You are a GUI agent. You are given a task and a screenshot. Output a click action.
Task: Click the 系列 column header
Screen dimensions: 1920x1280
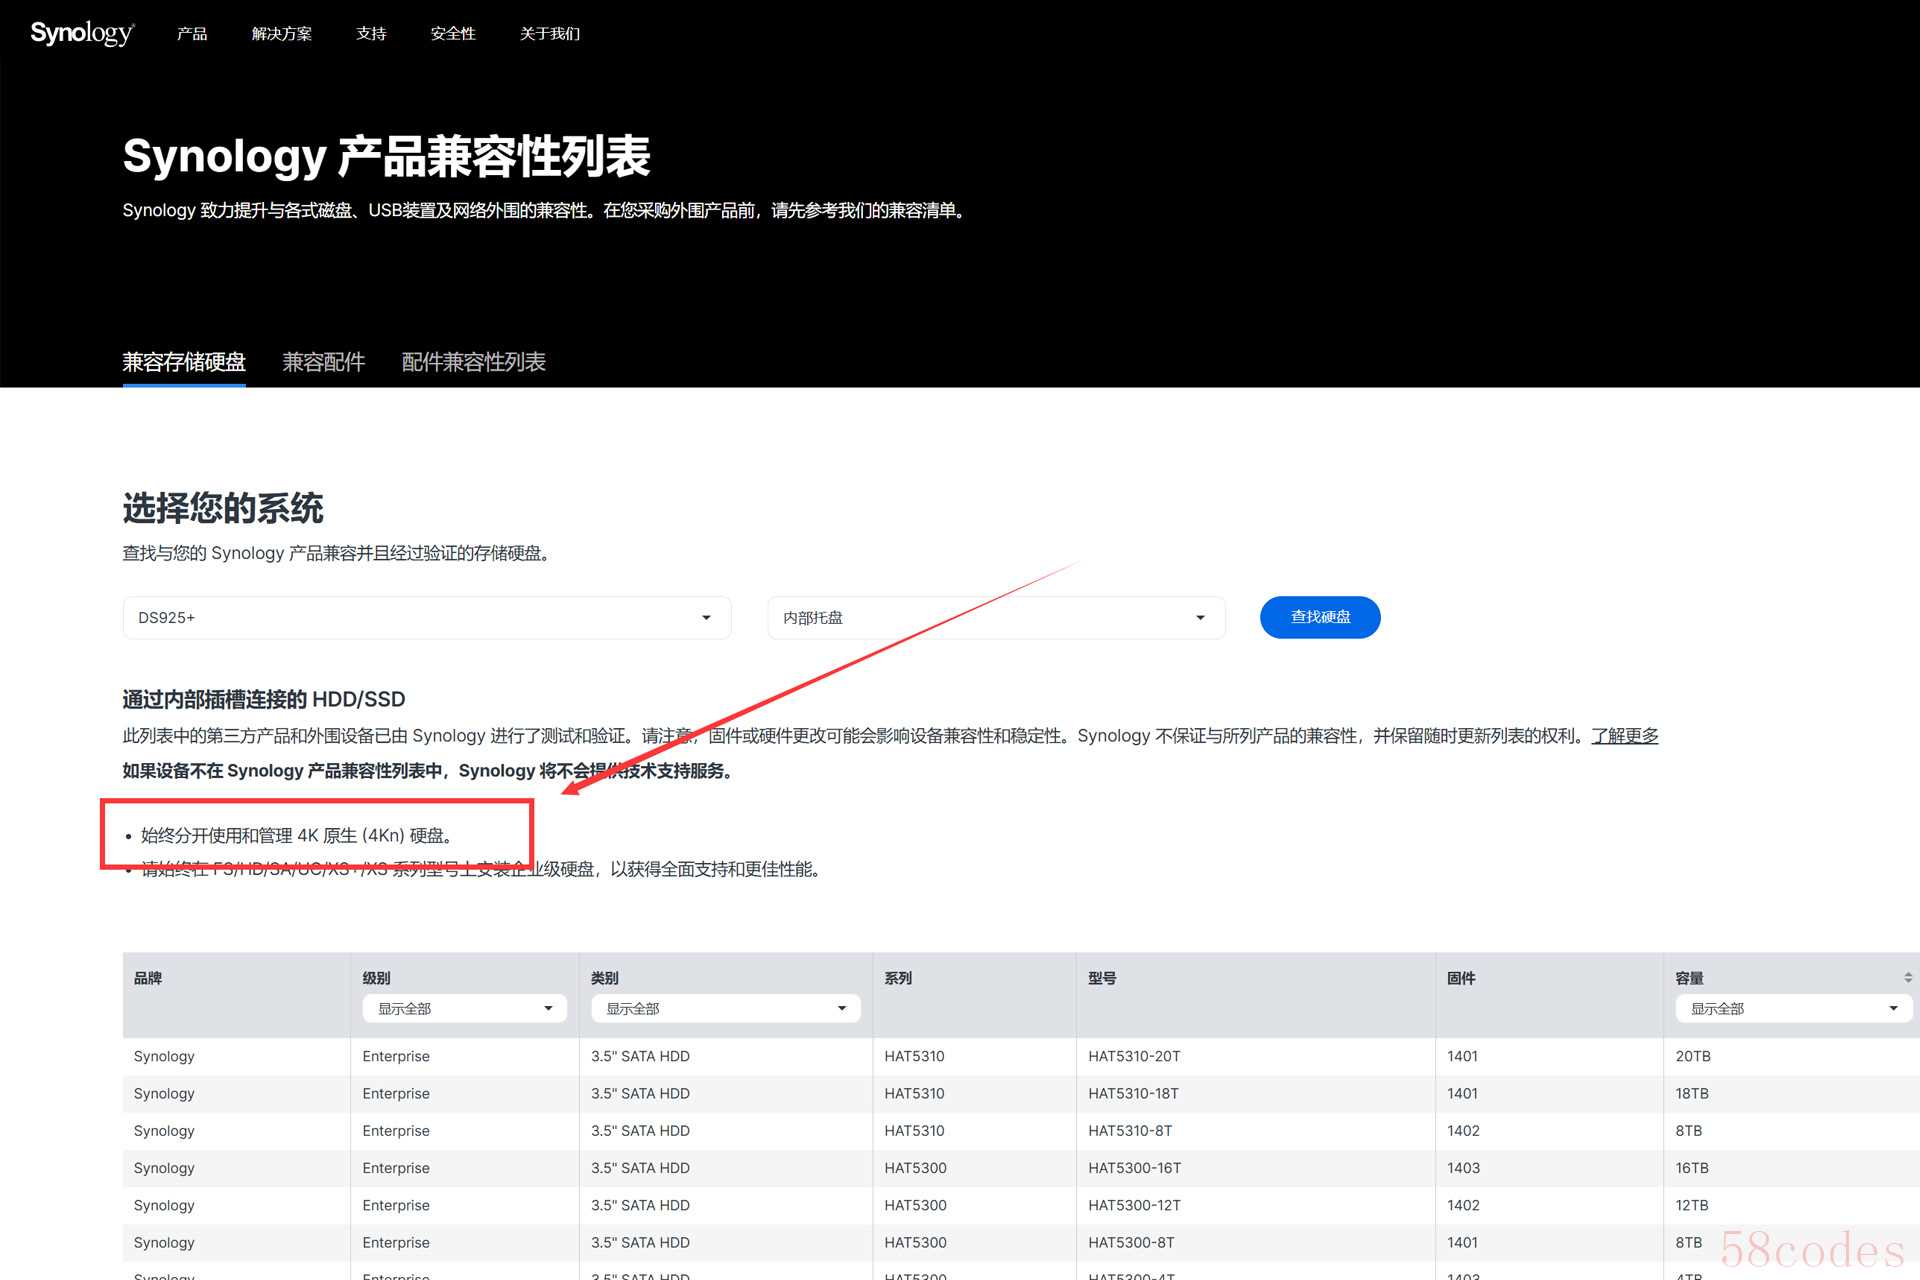[x=898, y=978]
